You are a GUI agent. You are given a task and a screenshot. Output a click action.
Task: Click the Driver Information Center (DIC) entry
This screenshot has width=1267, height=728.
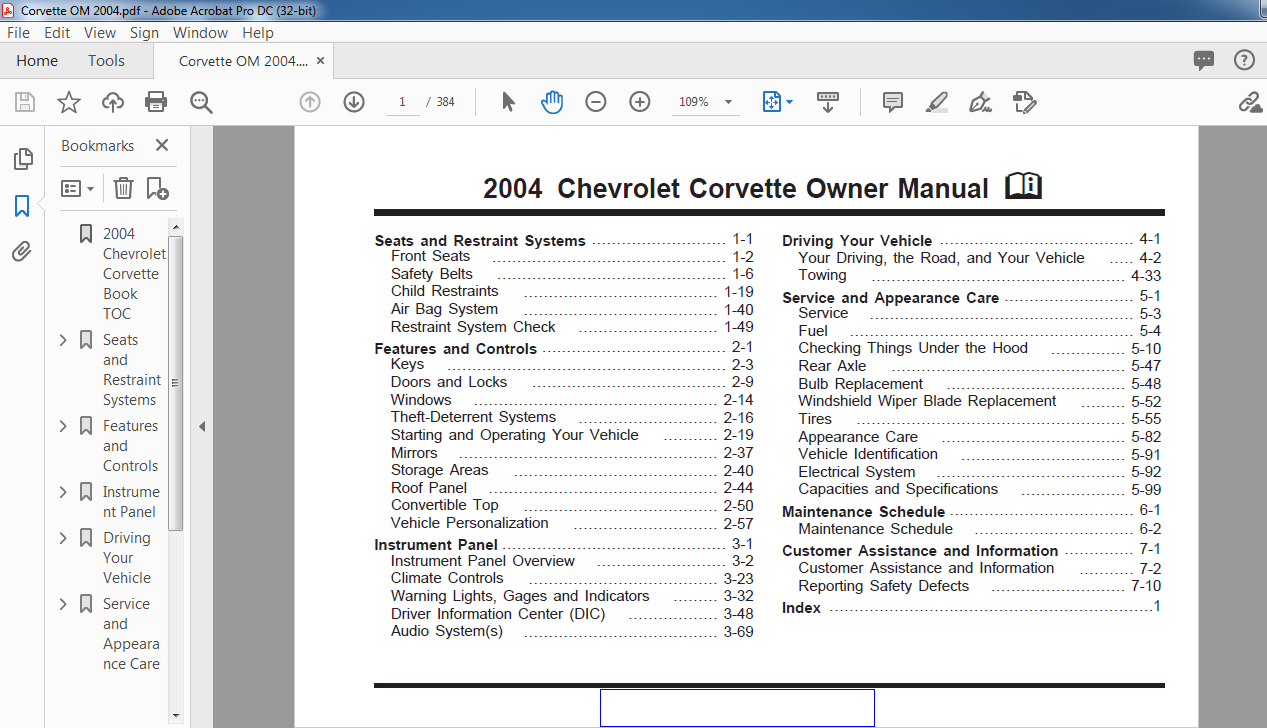[498, 614]
